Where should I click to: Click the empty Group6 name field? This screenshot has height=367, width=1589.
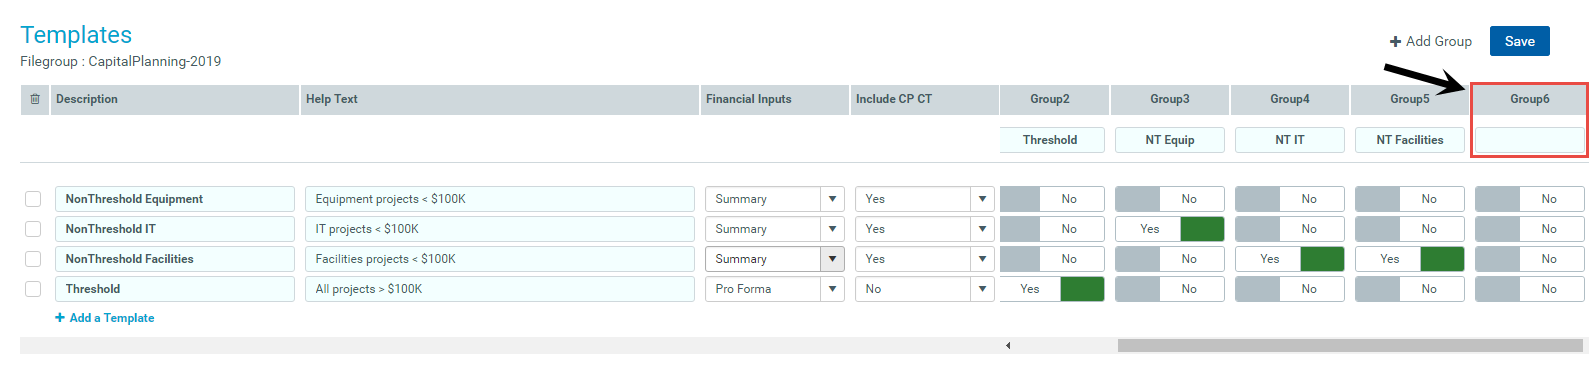click(1530, 140)
